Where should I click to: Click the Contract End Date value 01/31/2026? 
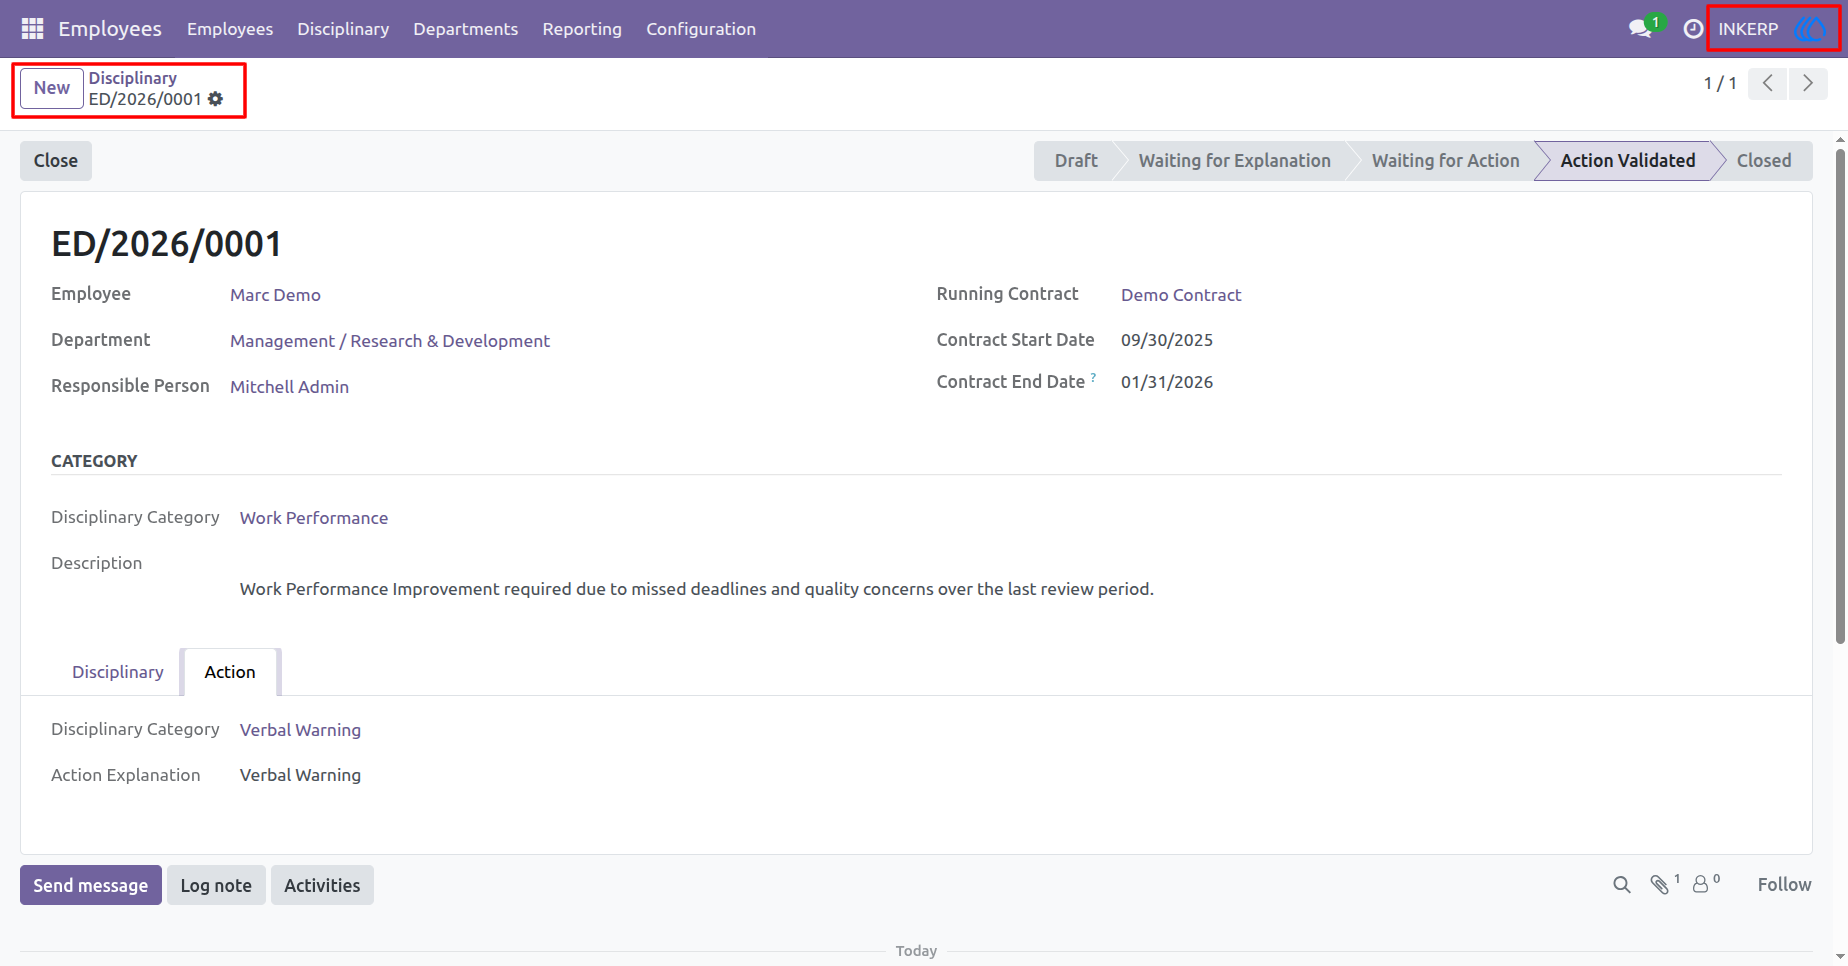tap(1167, 382)
